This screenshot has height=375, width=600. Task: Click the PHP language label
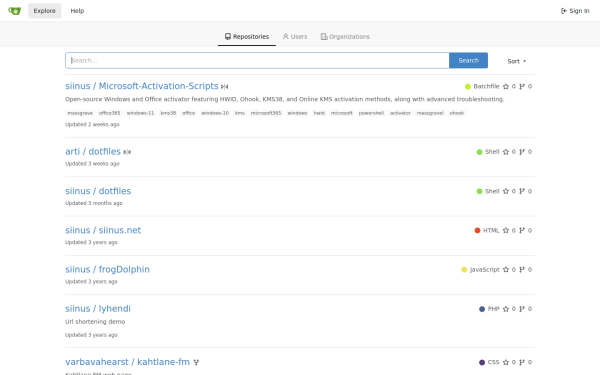coord(493,309)
